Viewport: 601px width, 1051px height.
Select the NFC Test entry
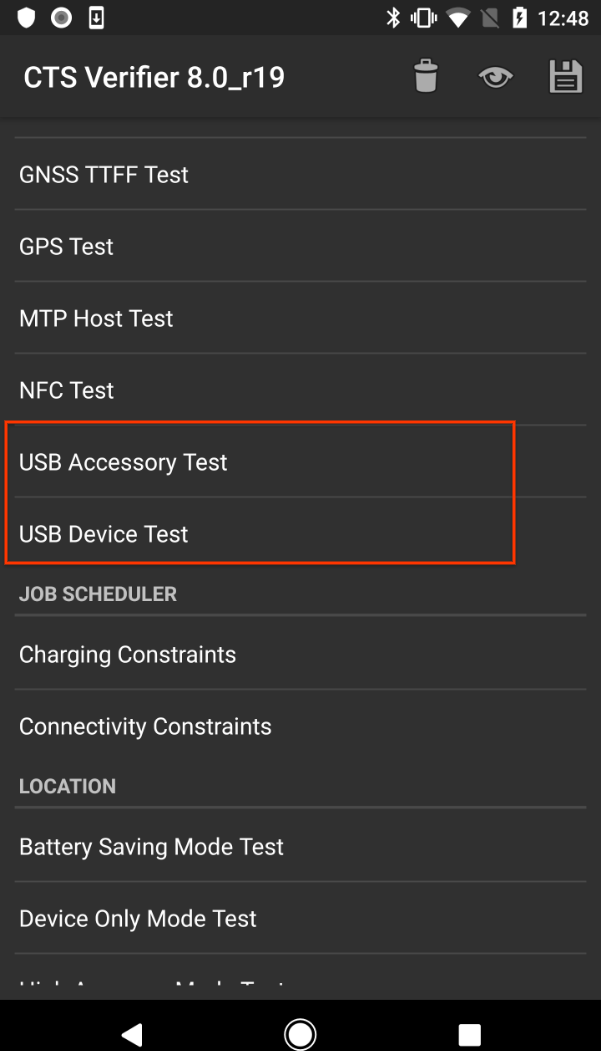[x=66, y=390]
